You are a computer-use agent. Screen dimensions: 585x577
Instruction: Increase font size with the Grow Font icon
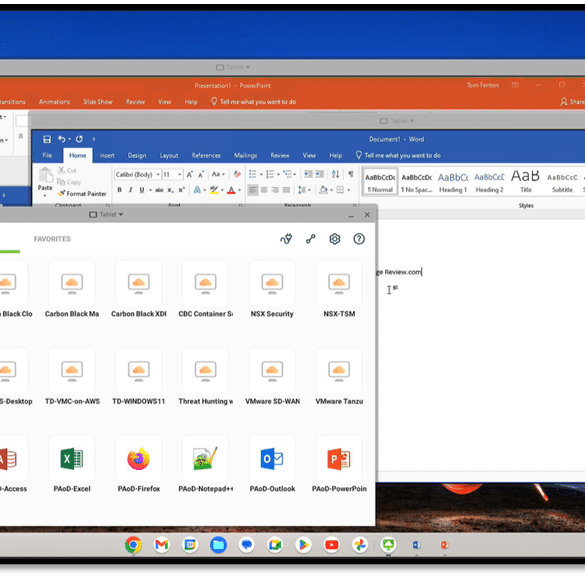pyautogui.click(x=190, y=174)
